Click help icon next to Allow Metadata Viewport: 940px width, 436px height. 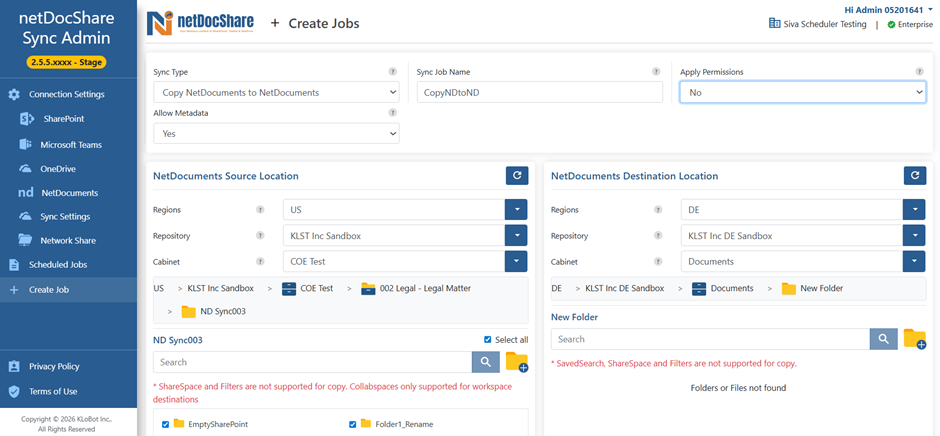[393, 112]
